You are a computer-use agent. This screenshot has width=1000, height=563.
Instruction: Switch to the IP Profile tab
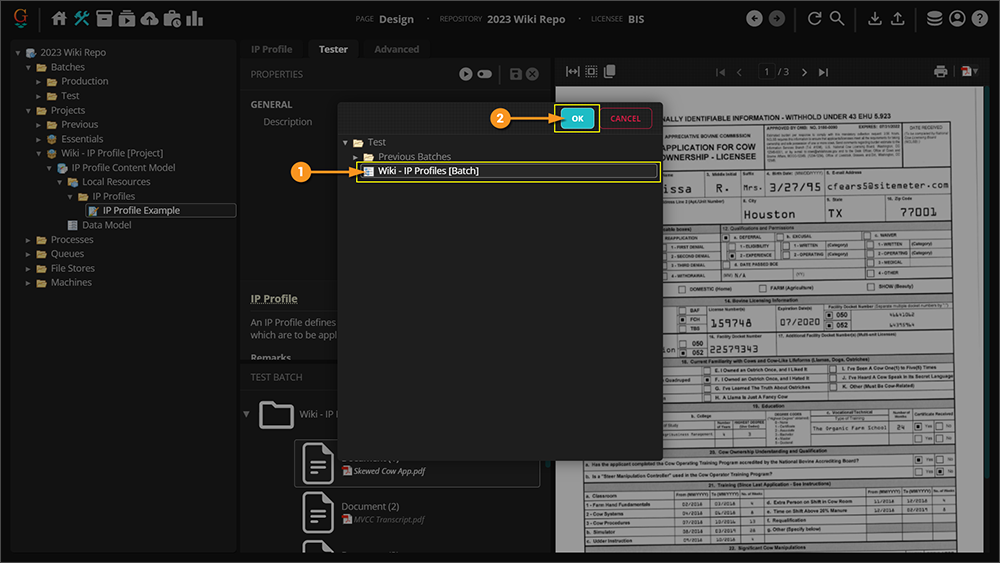click(x=272, y=49)
